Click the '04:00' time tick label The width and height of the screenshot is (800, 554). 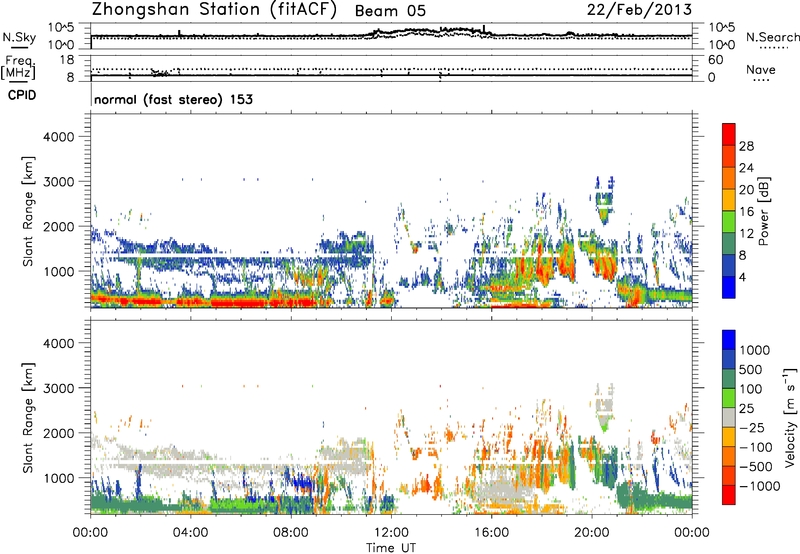(190, 533)
